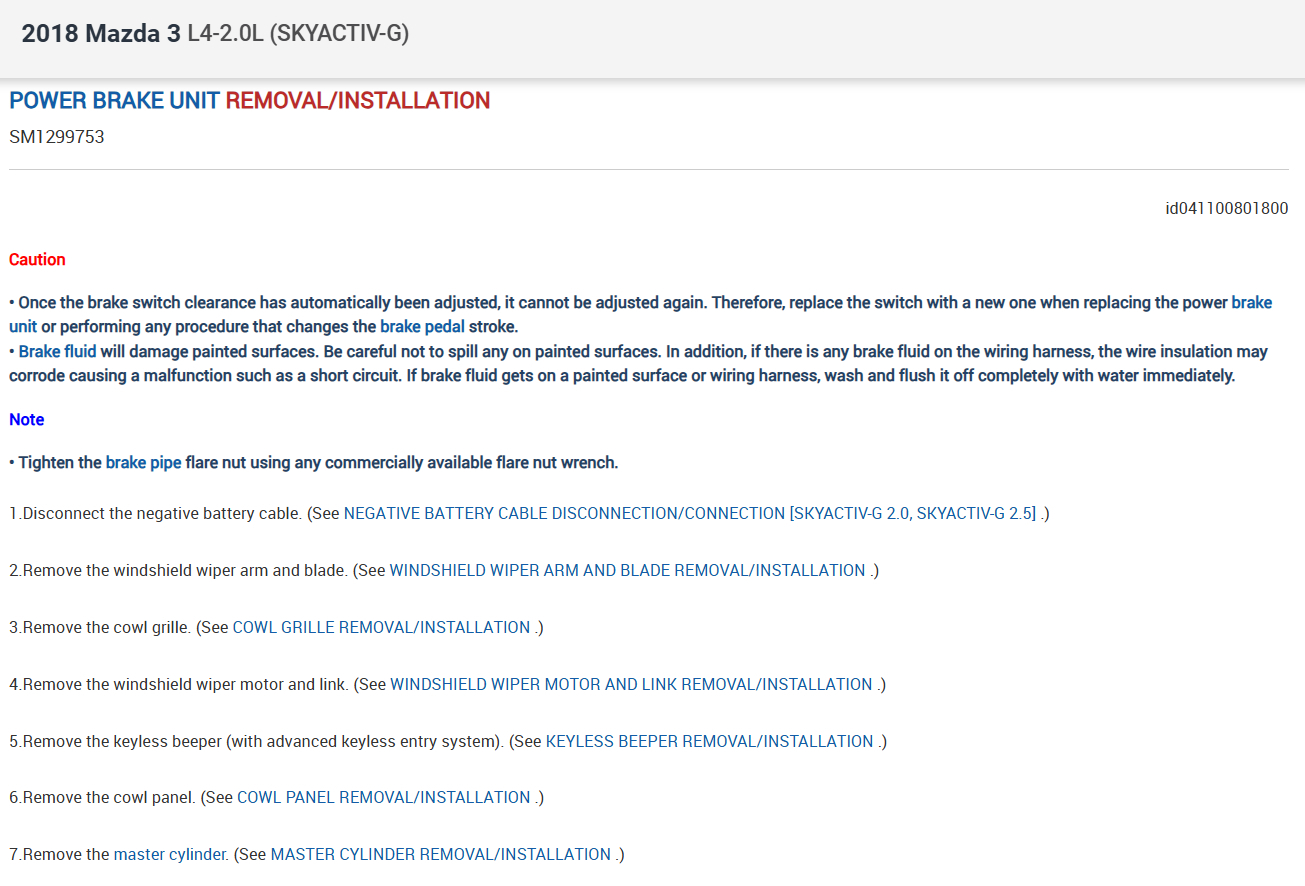This screenshot has width=1305, height=886.
Task: Open the NEGATIVE BATTERY CABLE DISCONNECTION/CONNECTION link
Action: coord(690,513)
